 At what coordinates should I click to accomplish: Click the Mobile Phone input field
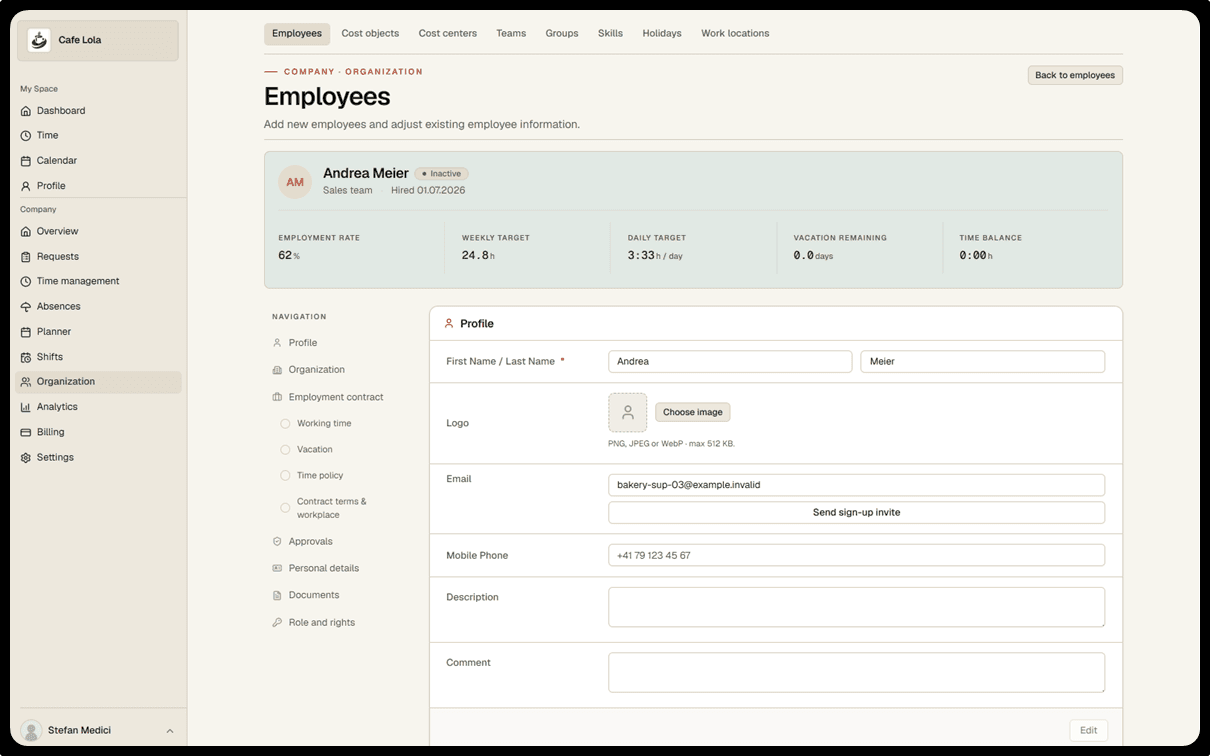tap(856, 555)
